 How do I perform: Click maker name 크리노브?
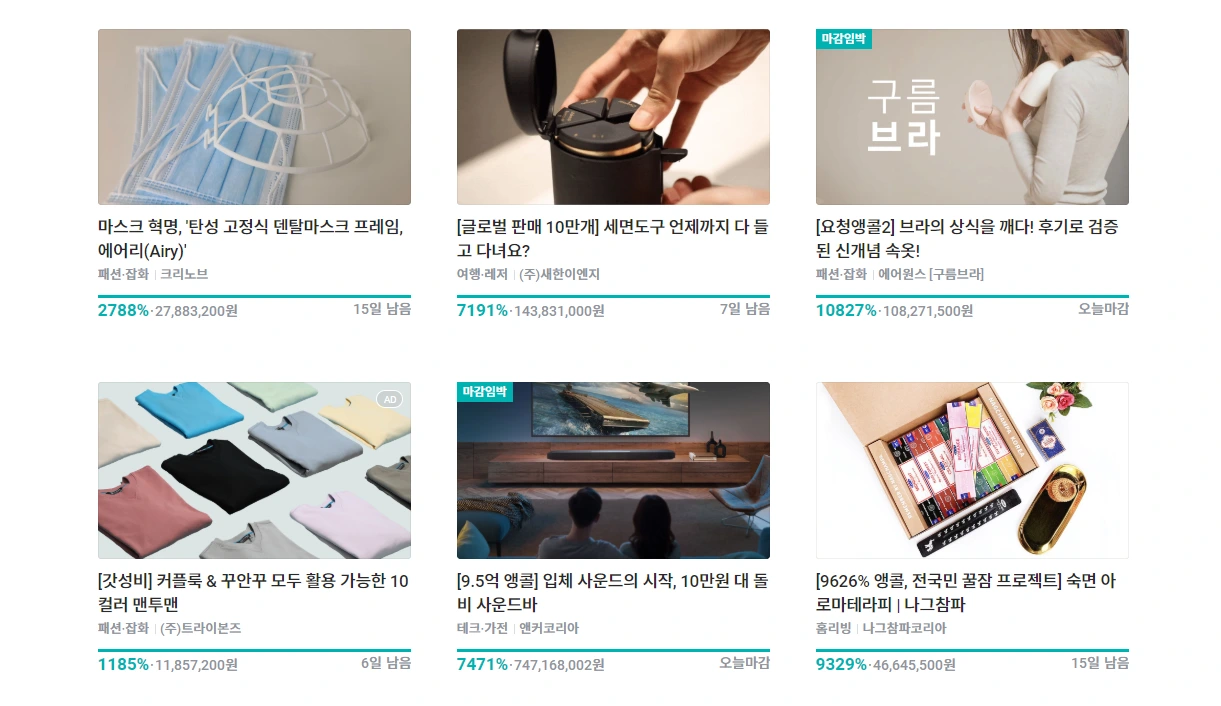pos(184,274)
